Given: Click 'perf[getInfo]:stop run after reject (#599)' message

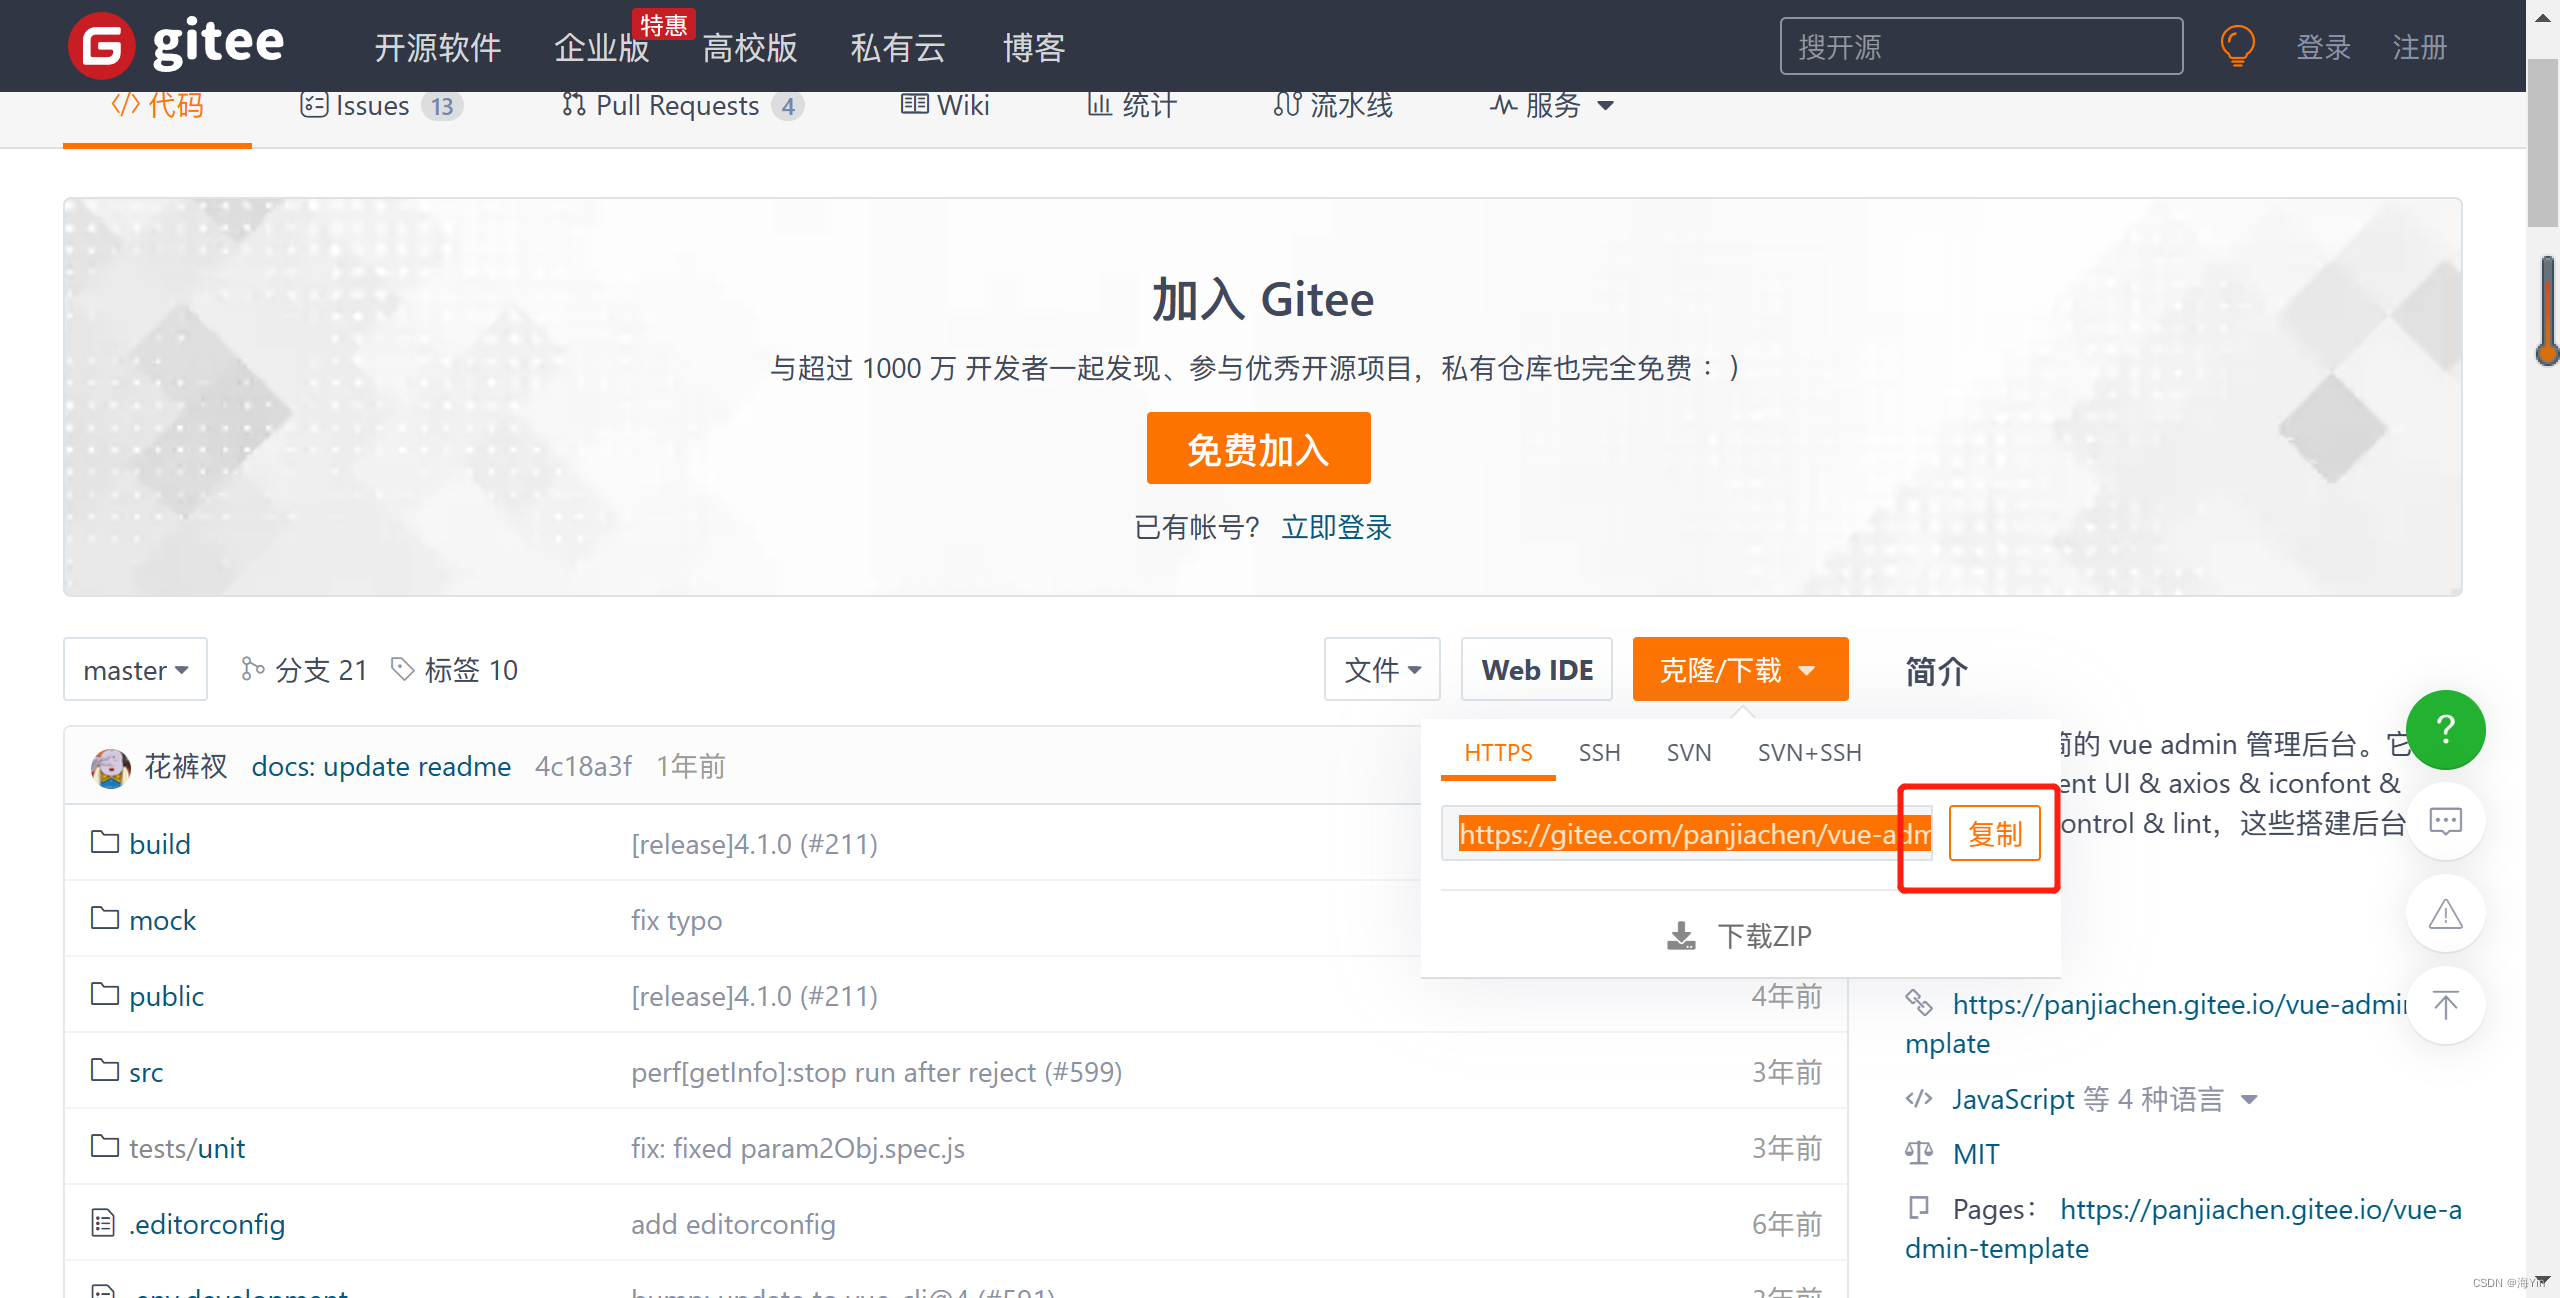Looking at the screenshot, I should point(876,1072).
